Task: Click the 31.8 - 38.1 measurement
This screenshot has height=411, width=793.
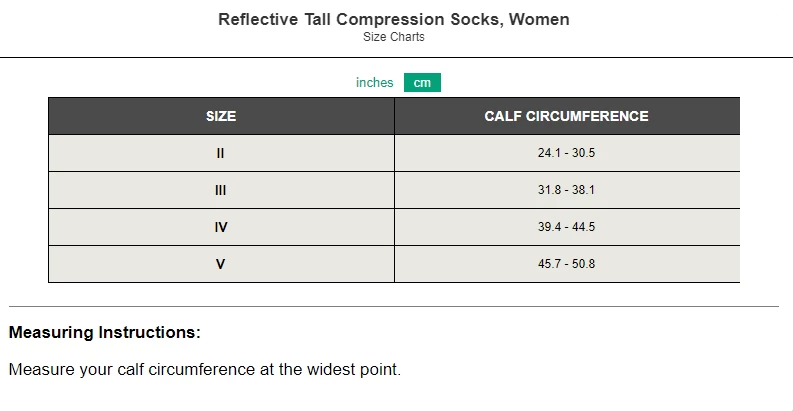Action: pos(566,190)
